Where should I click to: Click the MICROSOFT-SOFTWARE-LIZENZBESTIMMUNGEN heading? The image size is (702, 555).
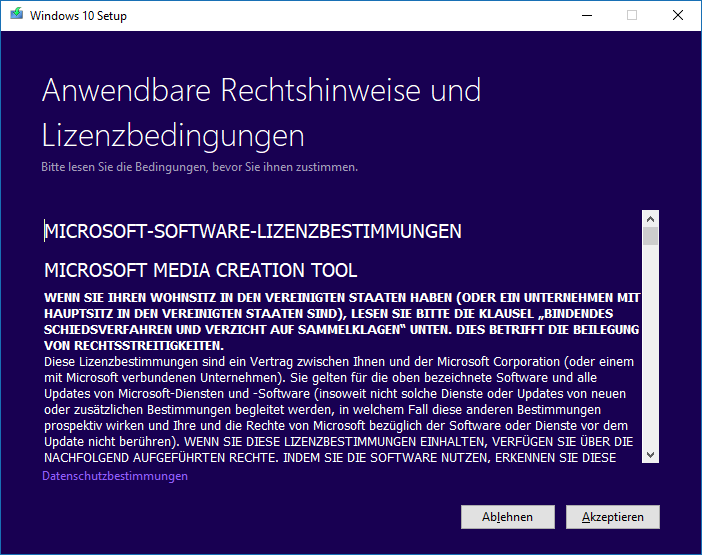253,232
